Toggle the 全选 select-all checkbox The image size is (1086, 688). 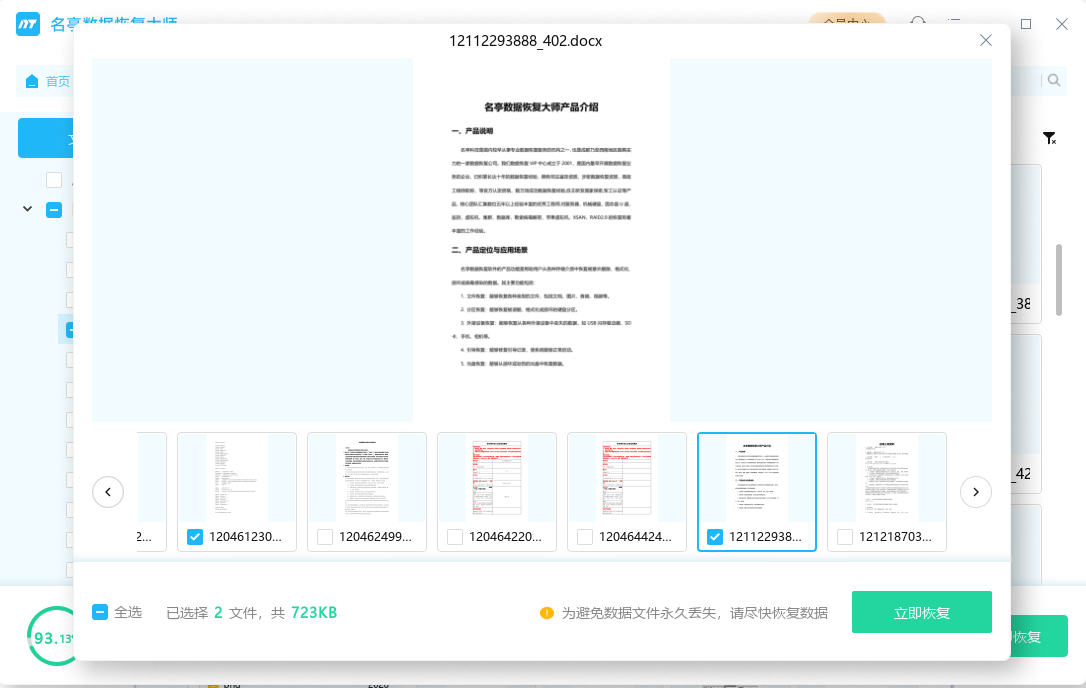[x=100, y=612]
